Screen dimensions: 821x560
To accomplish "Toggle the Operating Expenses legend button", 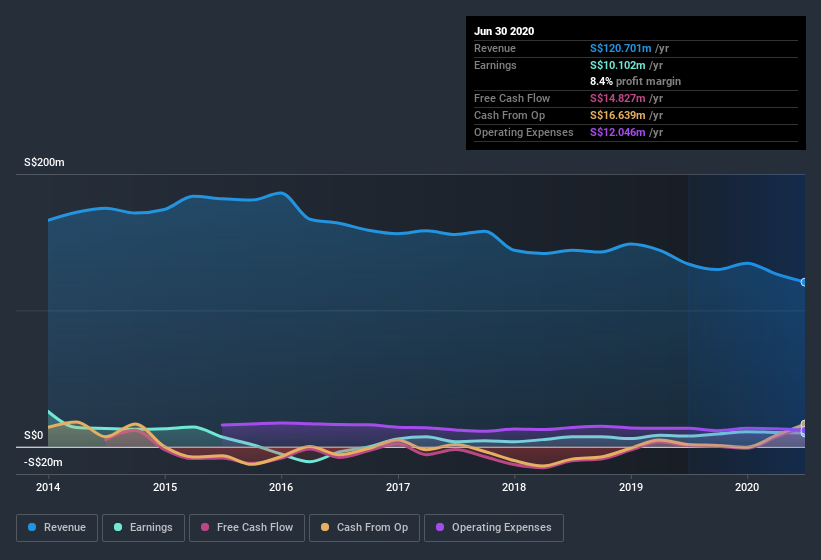I will (494, 528).
